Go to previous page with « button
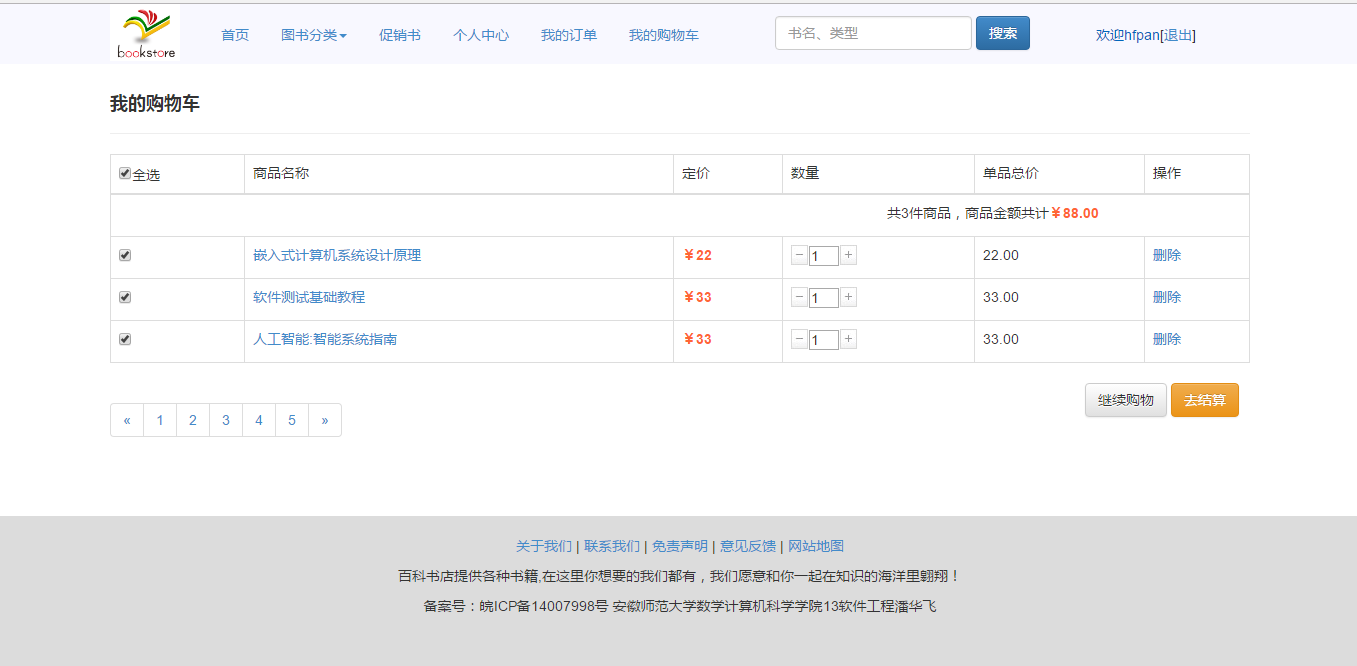Viewport: 1357px width, 666px height. pyautogui.click(x=127, y=420)
